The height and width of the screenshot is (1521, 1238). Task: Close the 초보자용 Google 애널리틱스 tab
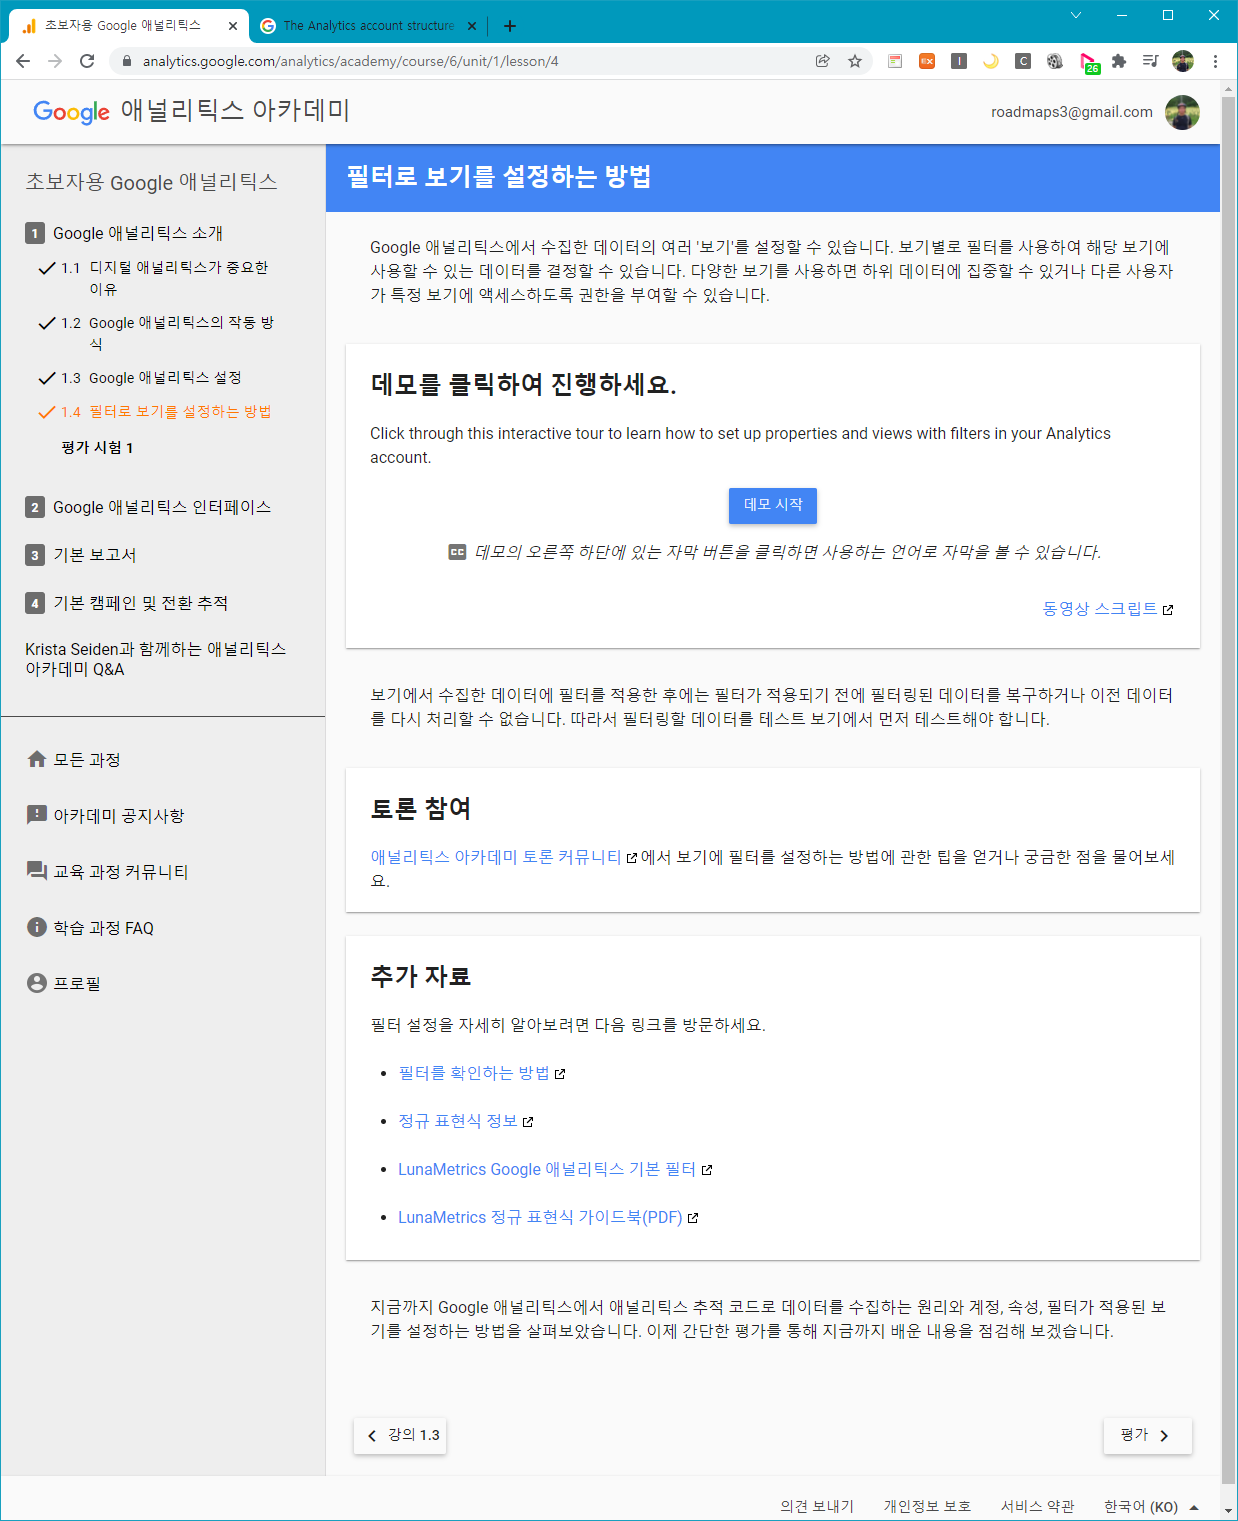click(x=233, y=26)
